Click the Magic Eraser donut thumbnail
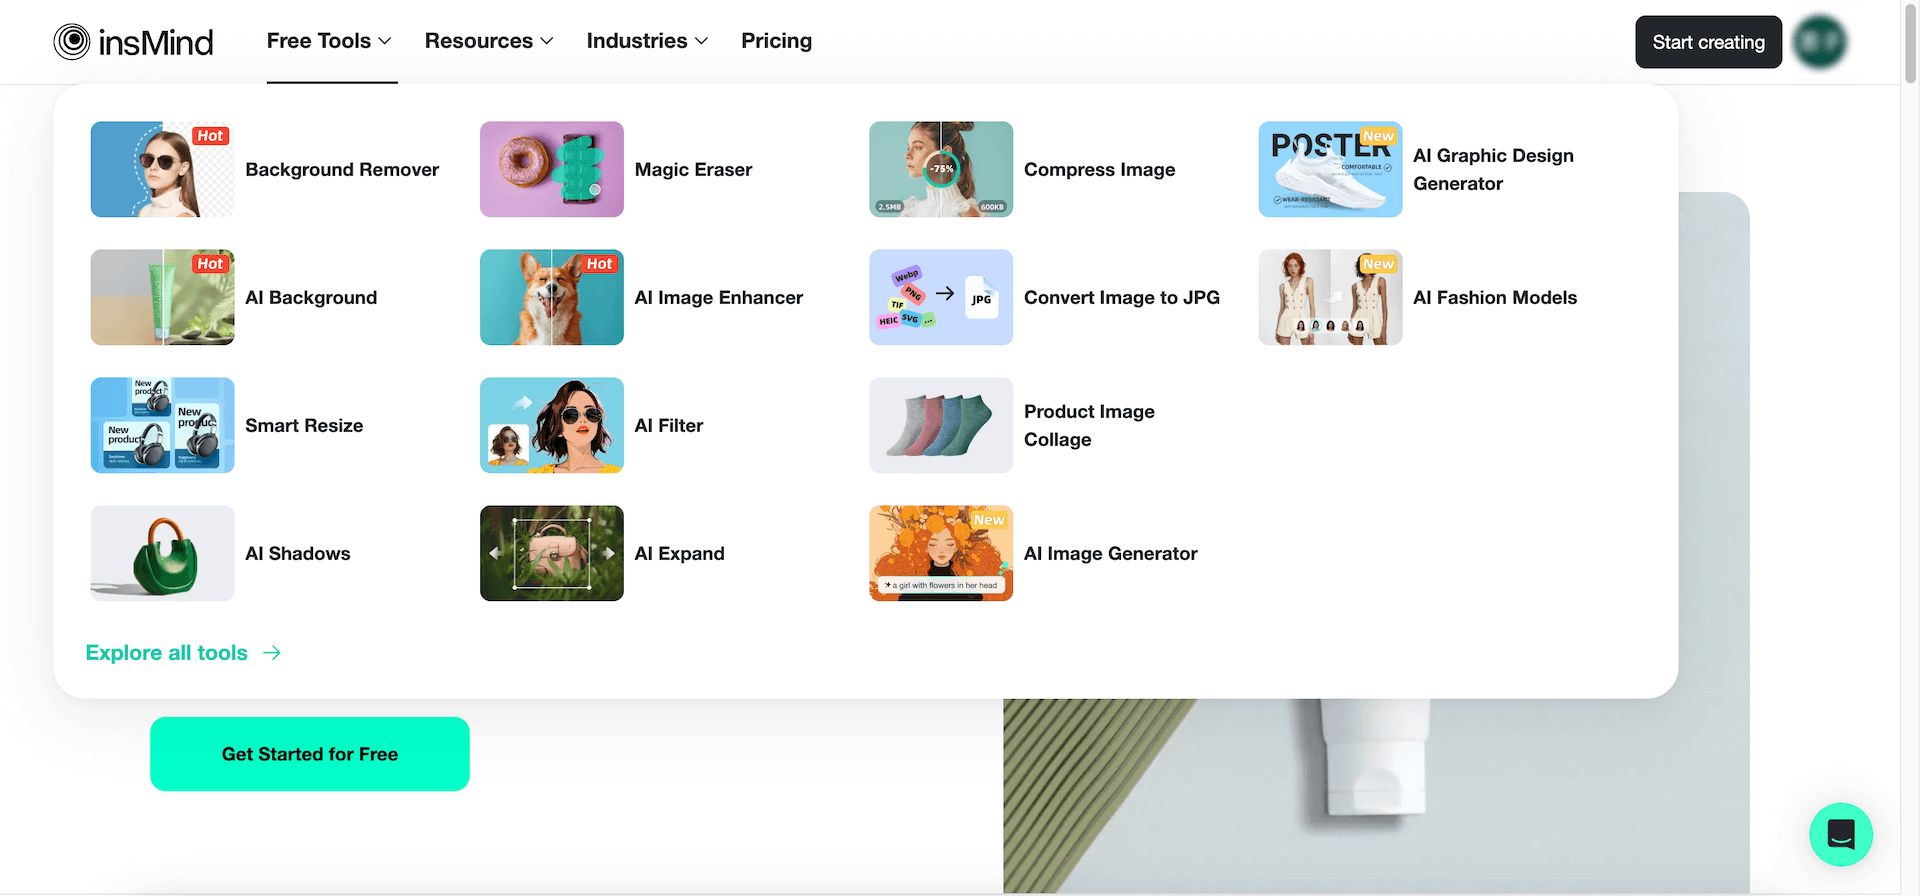1920x896 pixels. [552, 169]
